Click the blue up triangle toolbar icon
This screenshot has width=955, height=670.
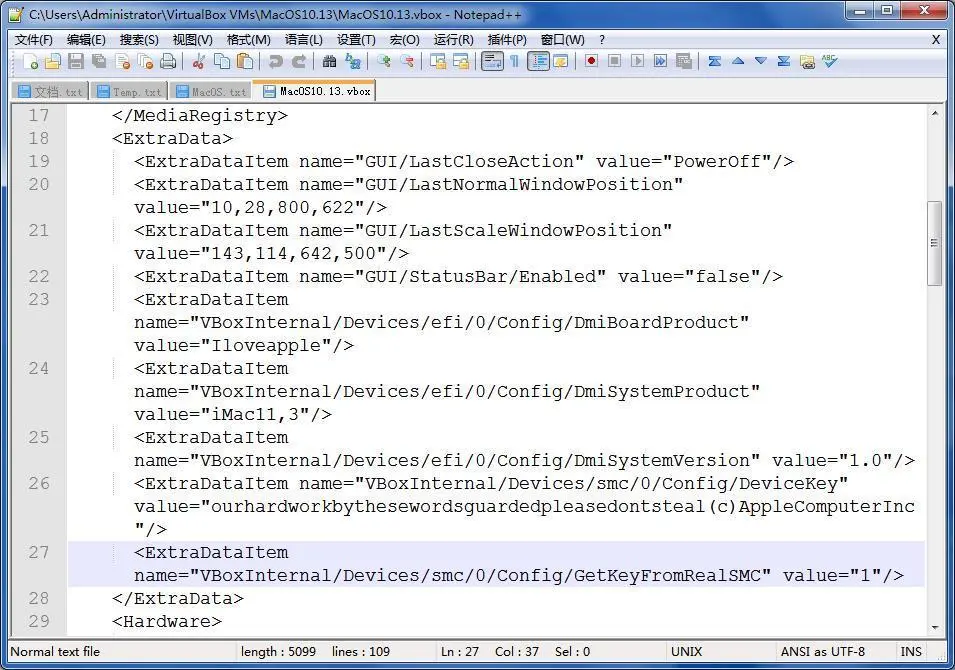[738, 62]
